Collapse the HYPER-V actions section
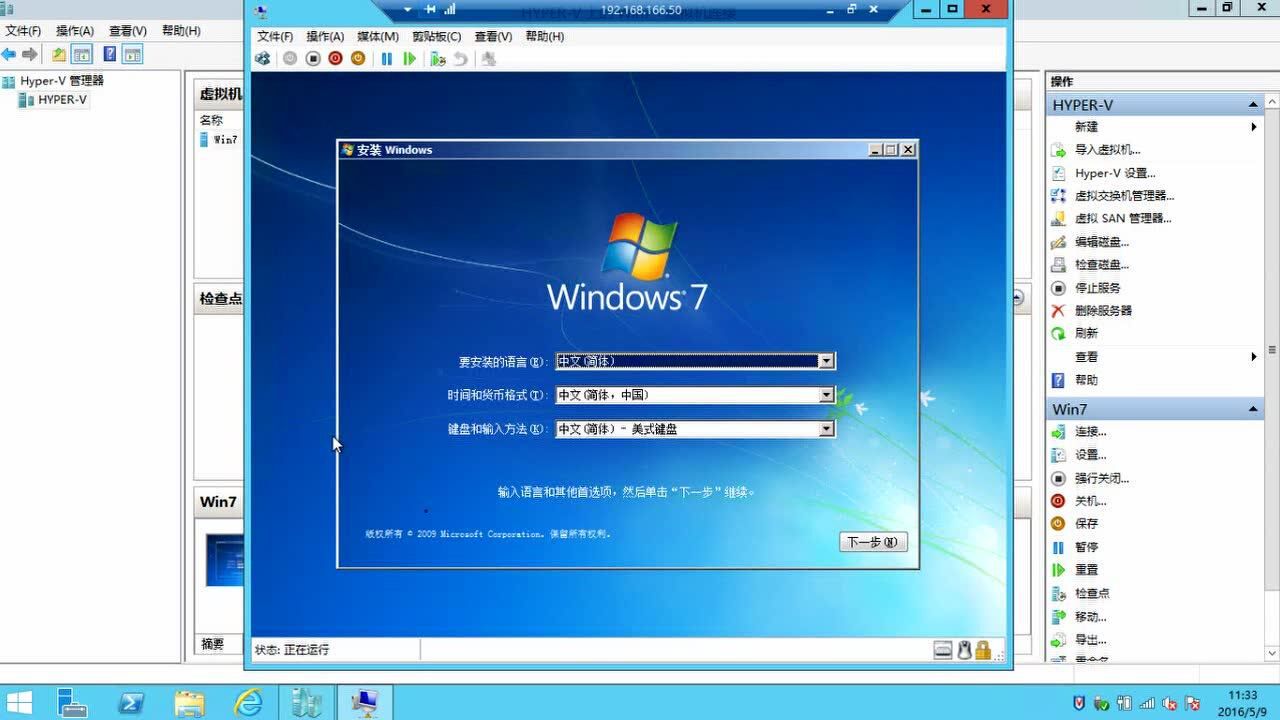 coord(1253,105)
